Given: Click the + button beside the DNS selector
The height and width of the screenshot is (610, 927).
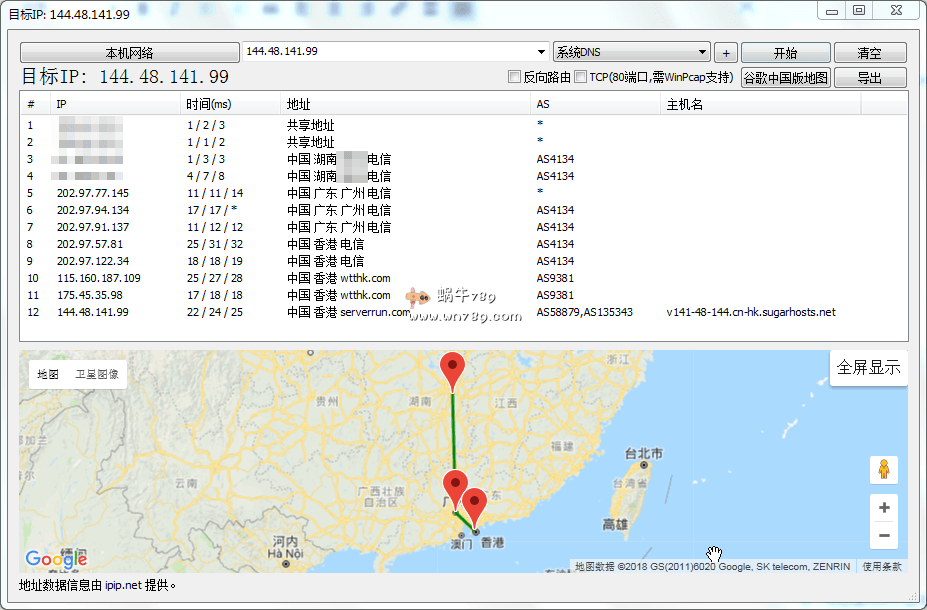Looking at the screenshot, I should (725, 52).
